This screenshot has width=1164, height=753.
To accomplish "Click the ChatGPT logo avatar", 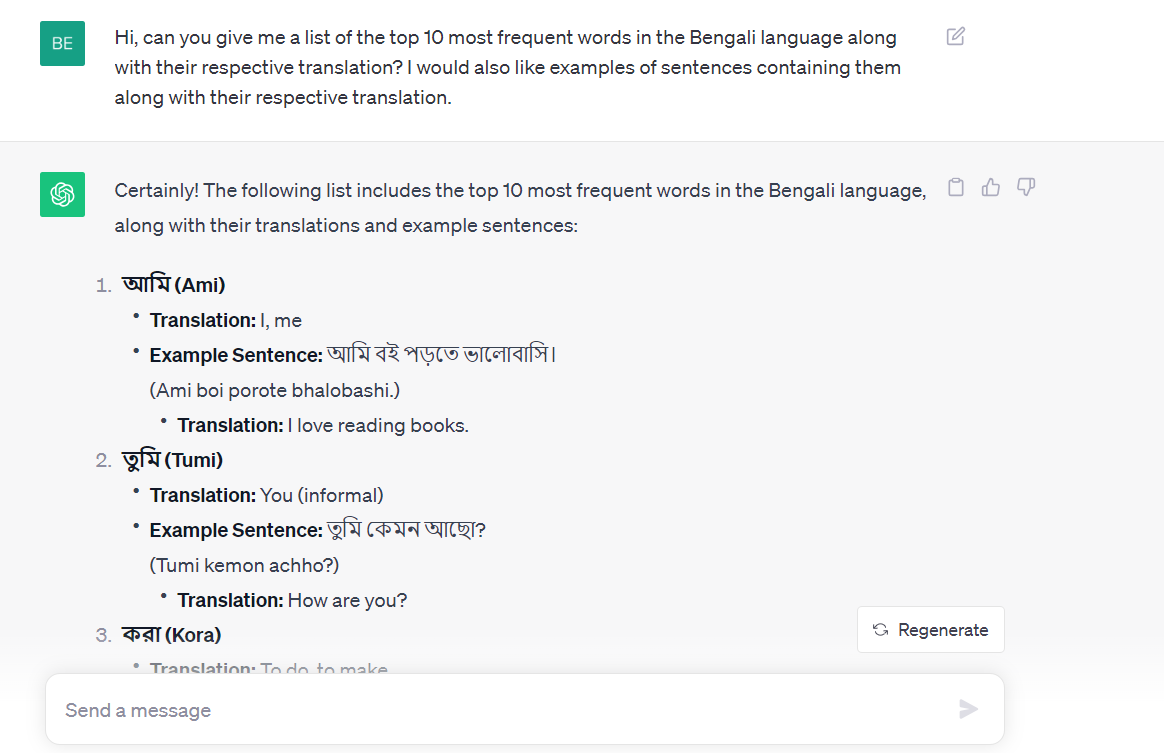I will pos(62,194).
